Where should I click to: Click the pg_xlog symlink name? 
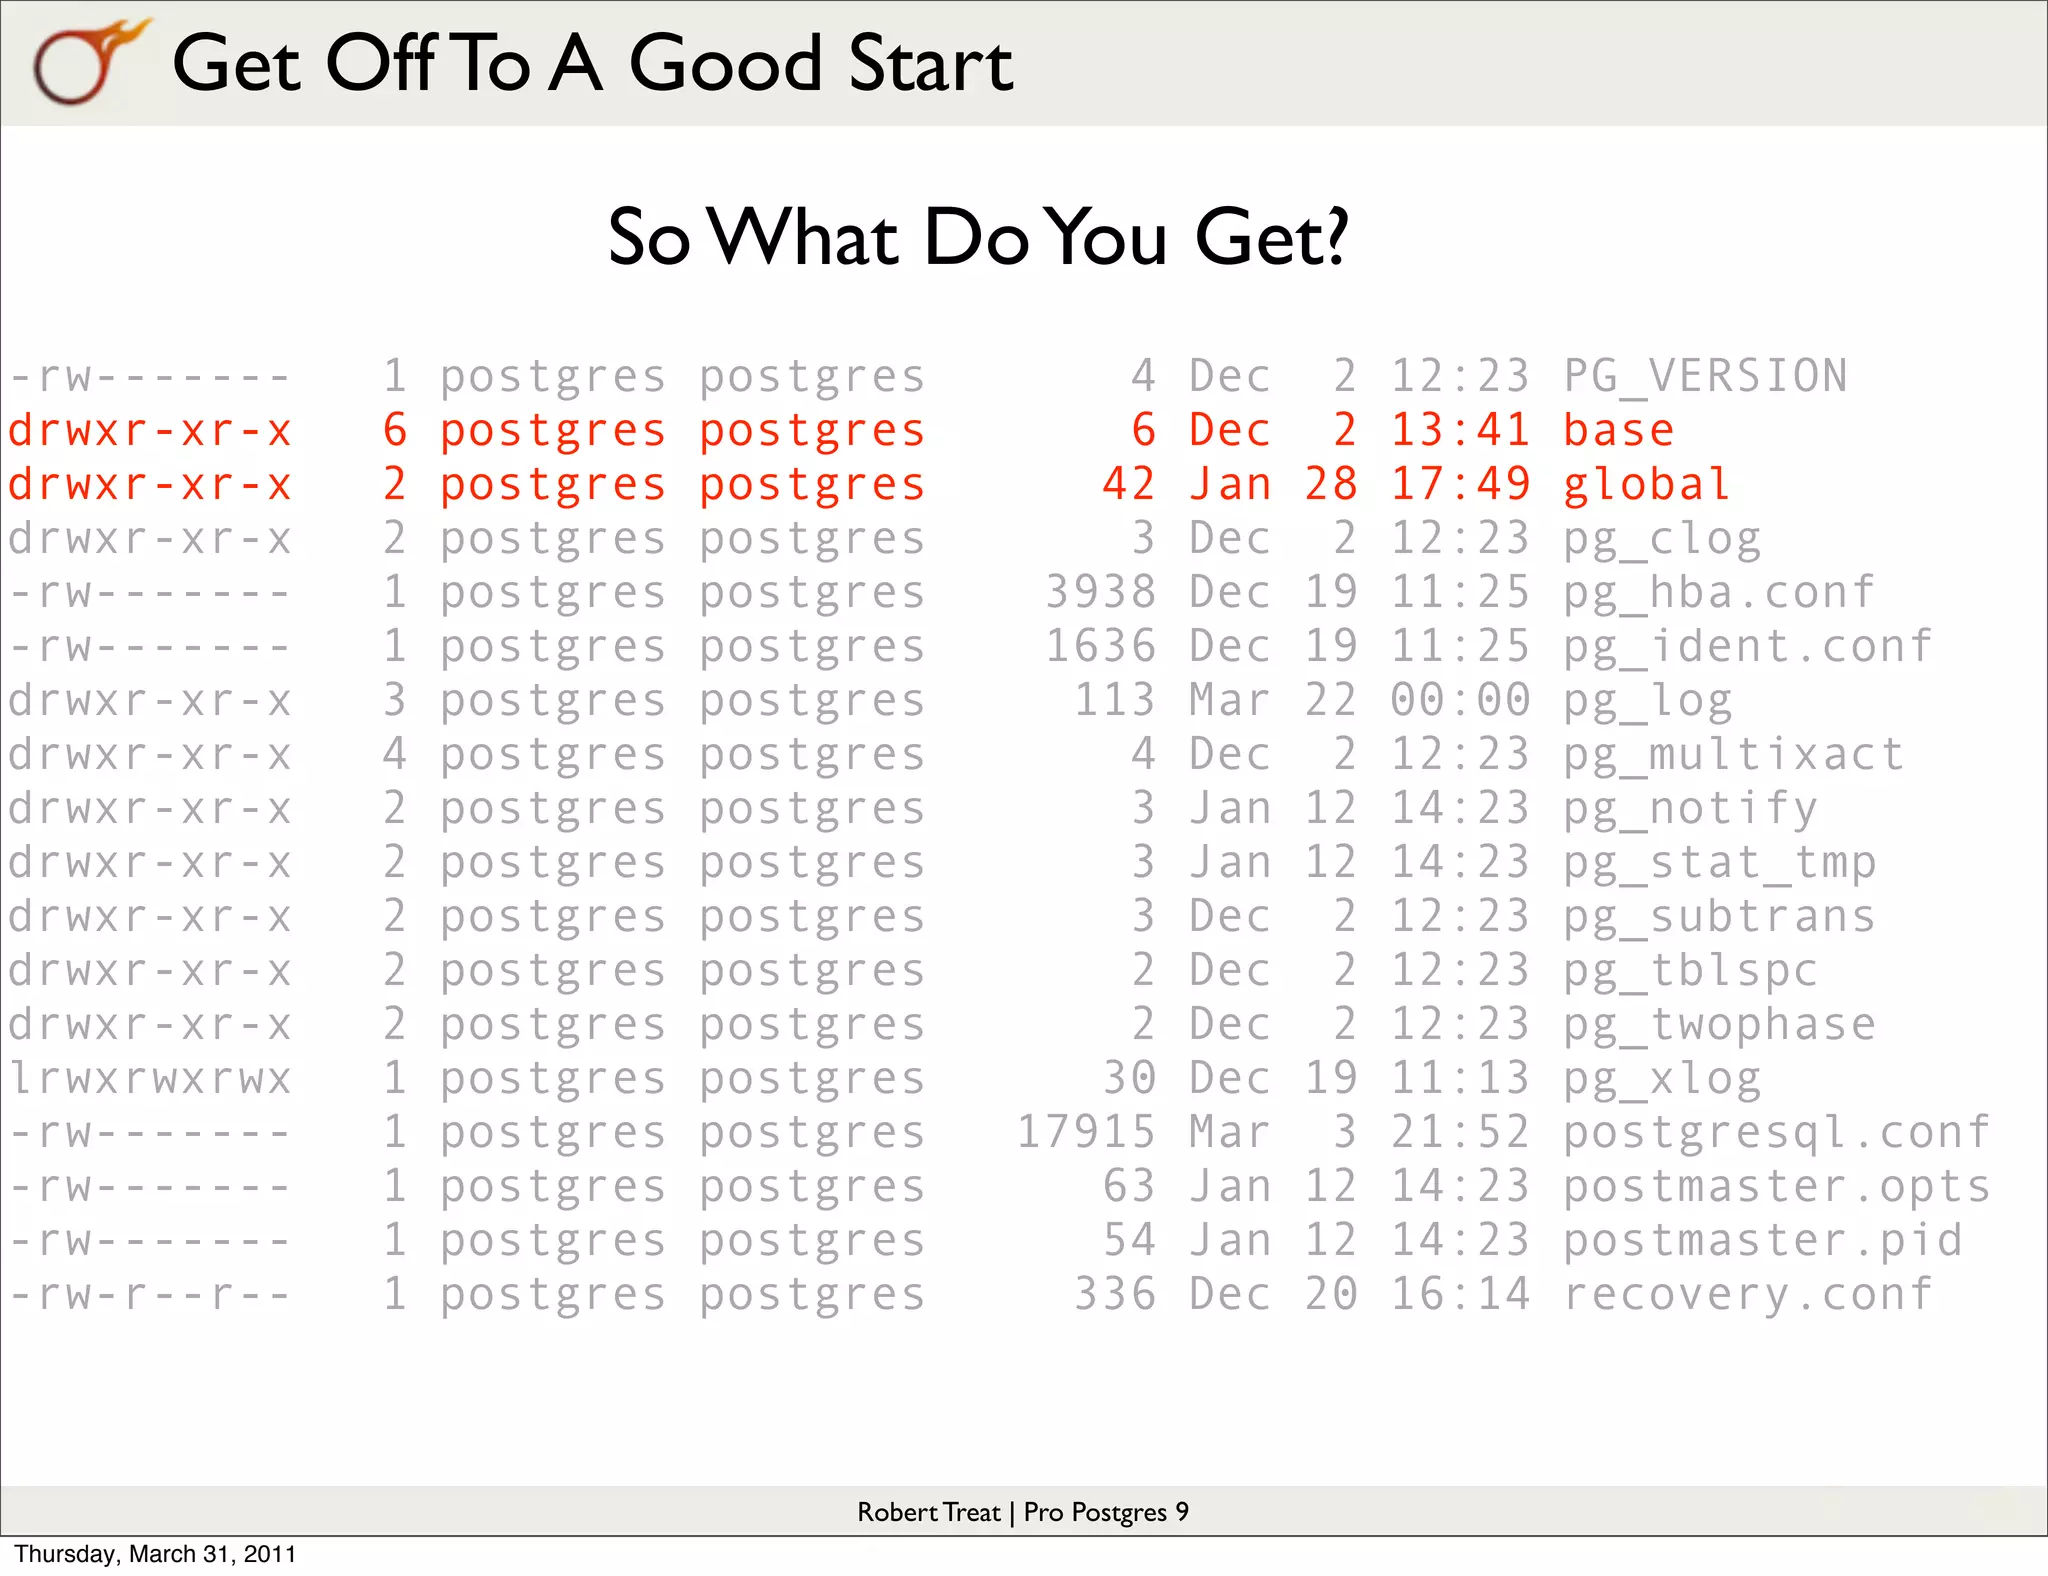[x=1662, y=1079]
